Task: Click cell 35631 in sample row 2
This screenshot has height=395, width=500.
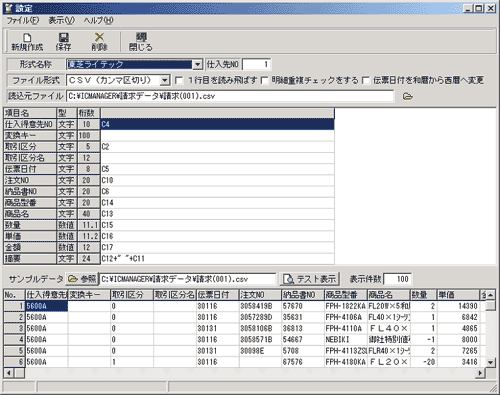Action: (x=303, y=317)
